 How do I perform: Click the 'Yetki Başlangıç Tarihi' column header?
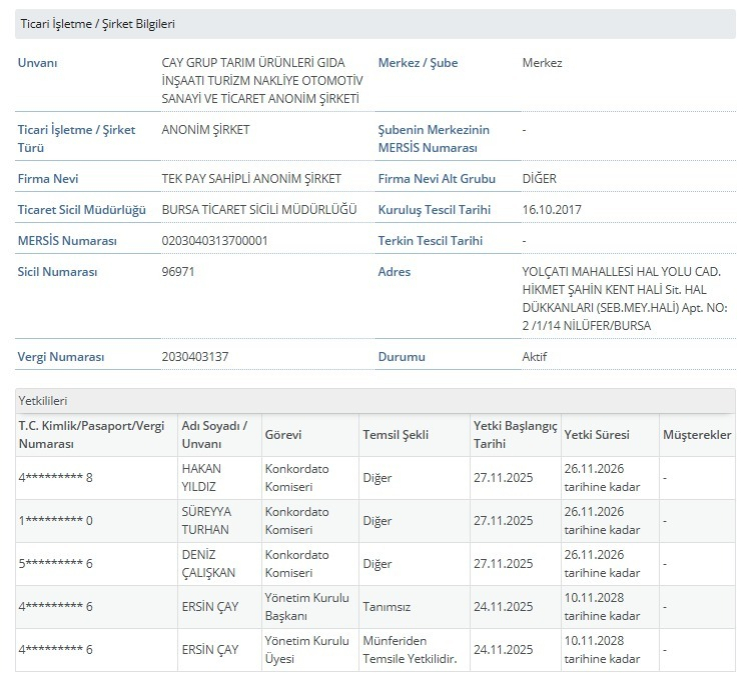(x=514, y=435)
